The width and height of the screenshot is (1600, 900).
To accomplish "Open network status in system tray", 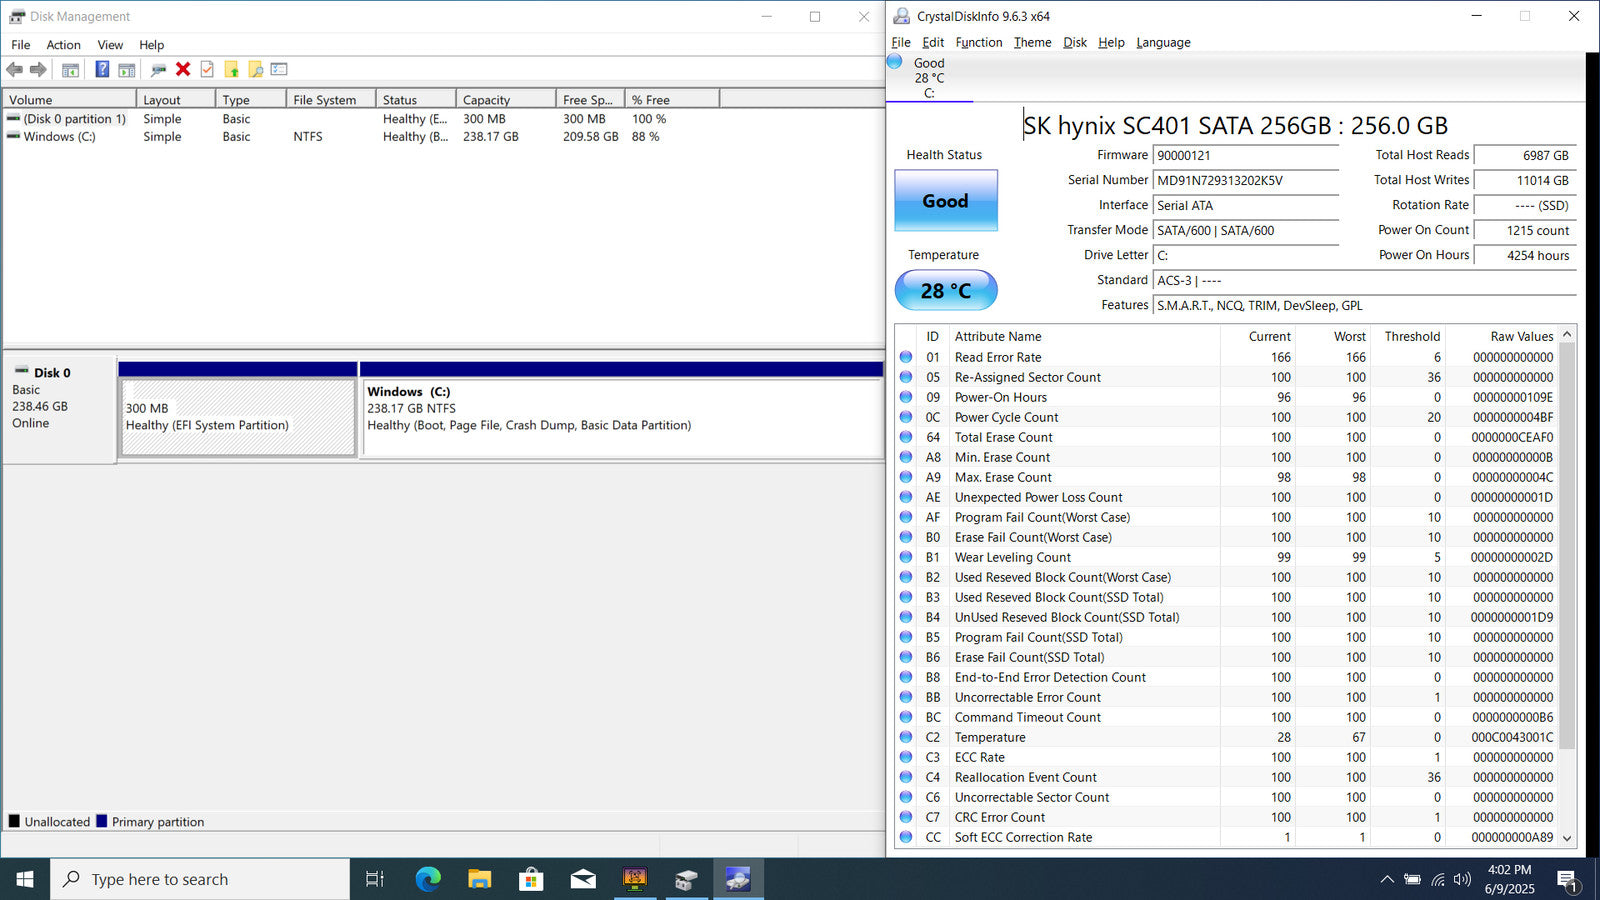I will tap(1438, 879).
